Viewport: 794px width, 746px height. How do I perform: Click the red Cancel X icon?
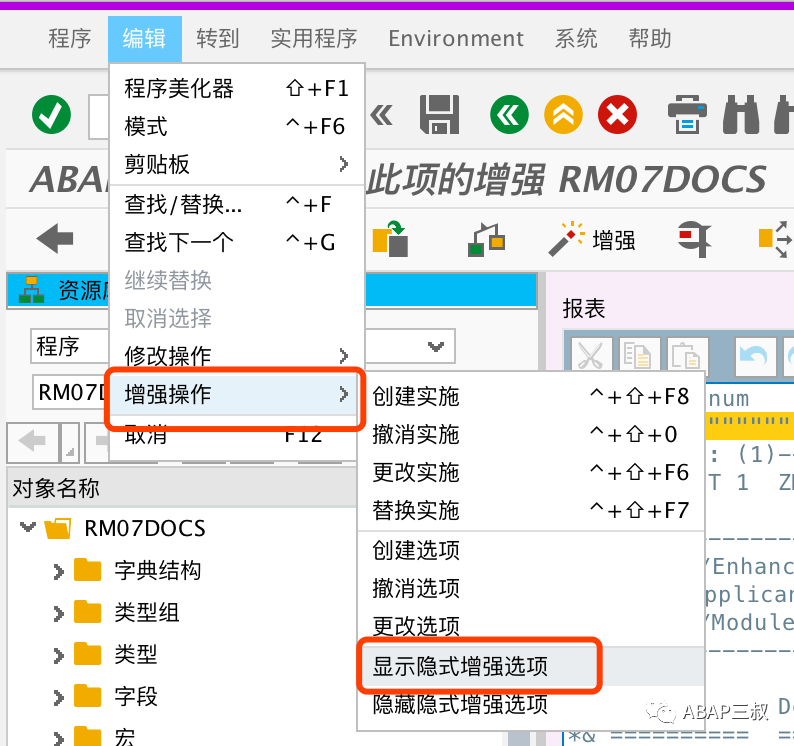pyautogui.click(x=617, y=114)
